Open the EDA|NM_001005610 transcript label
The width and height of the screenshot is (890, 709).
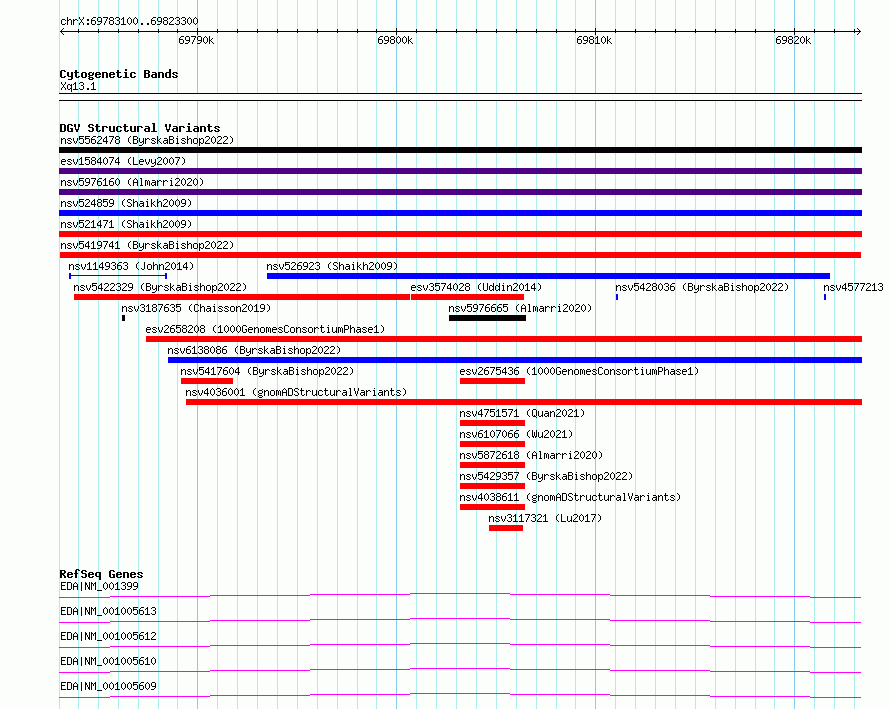coord(108,661)
